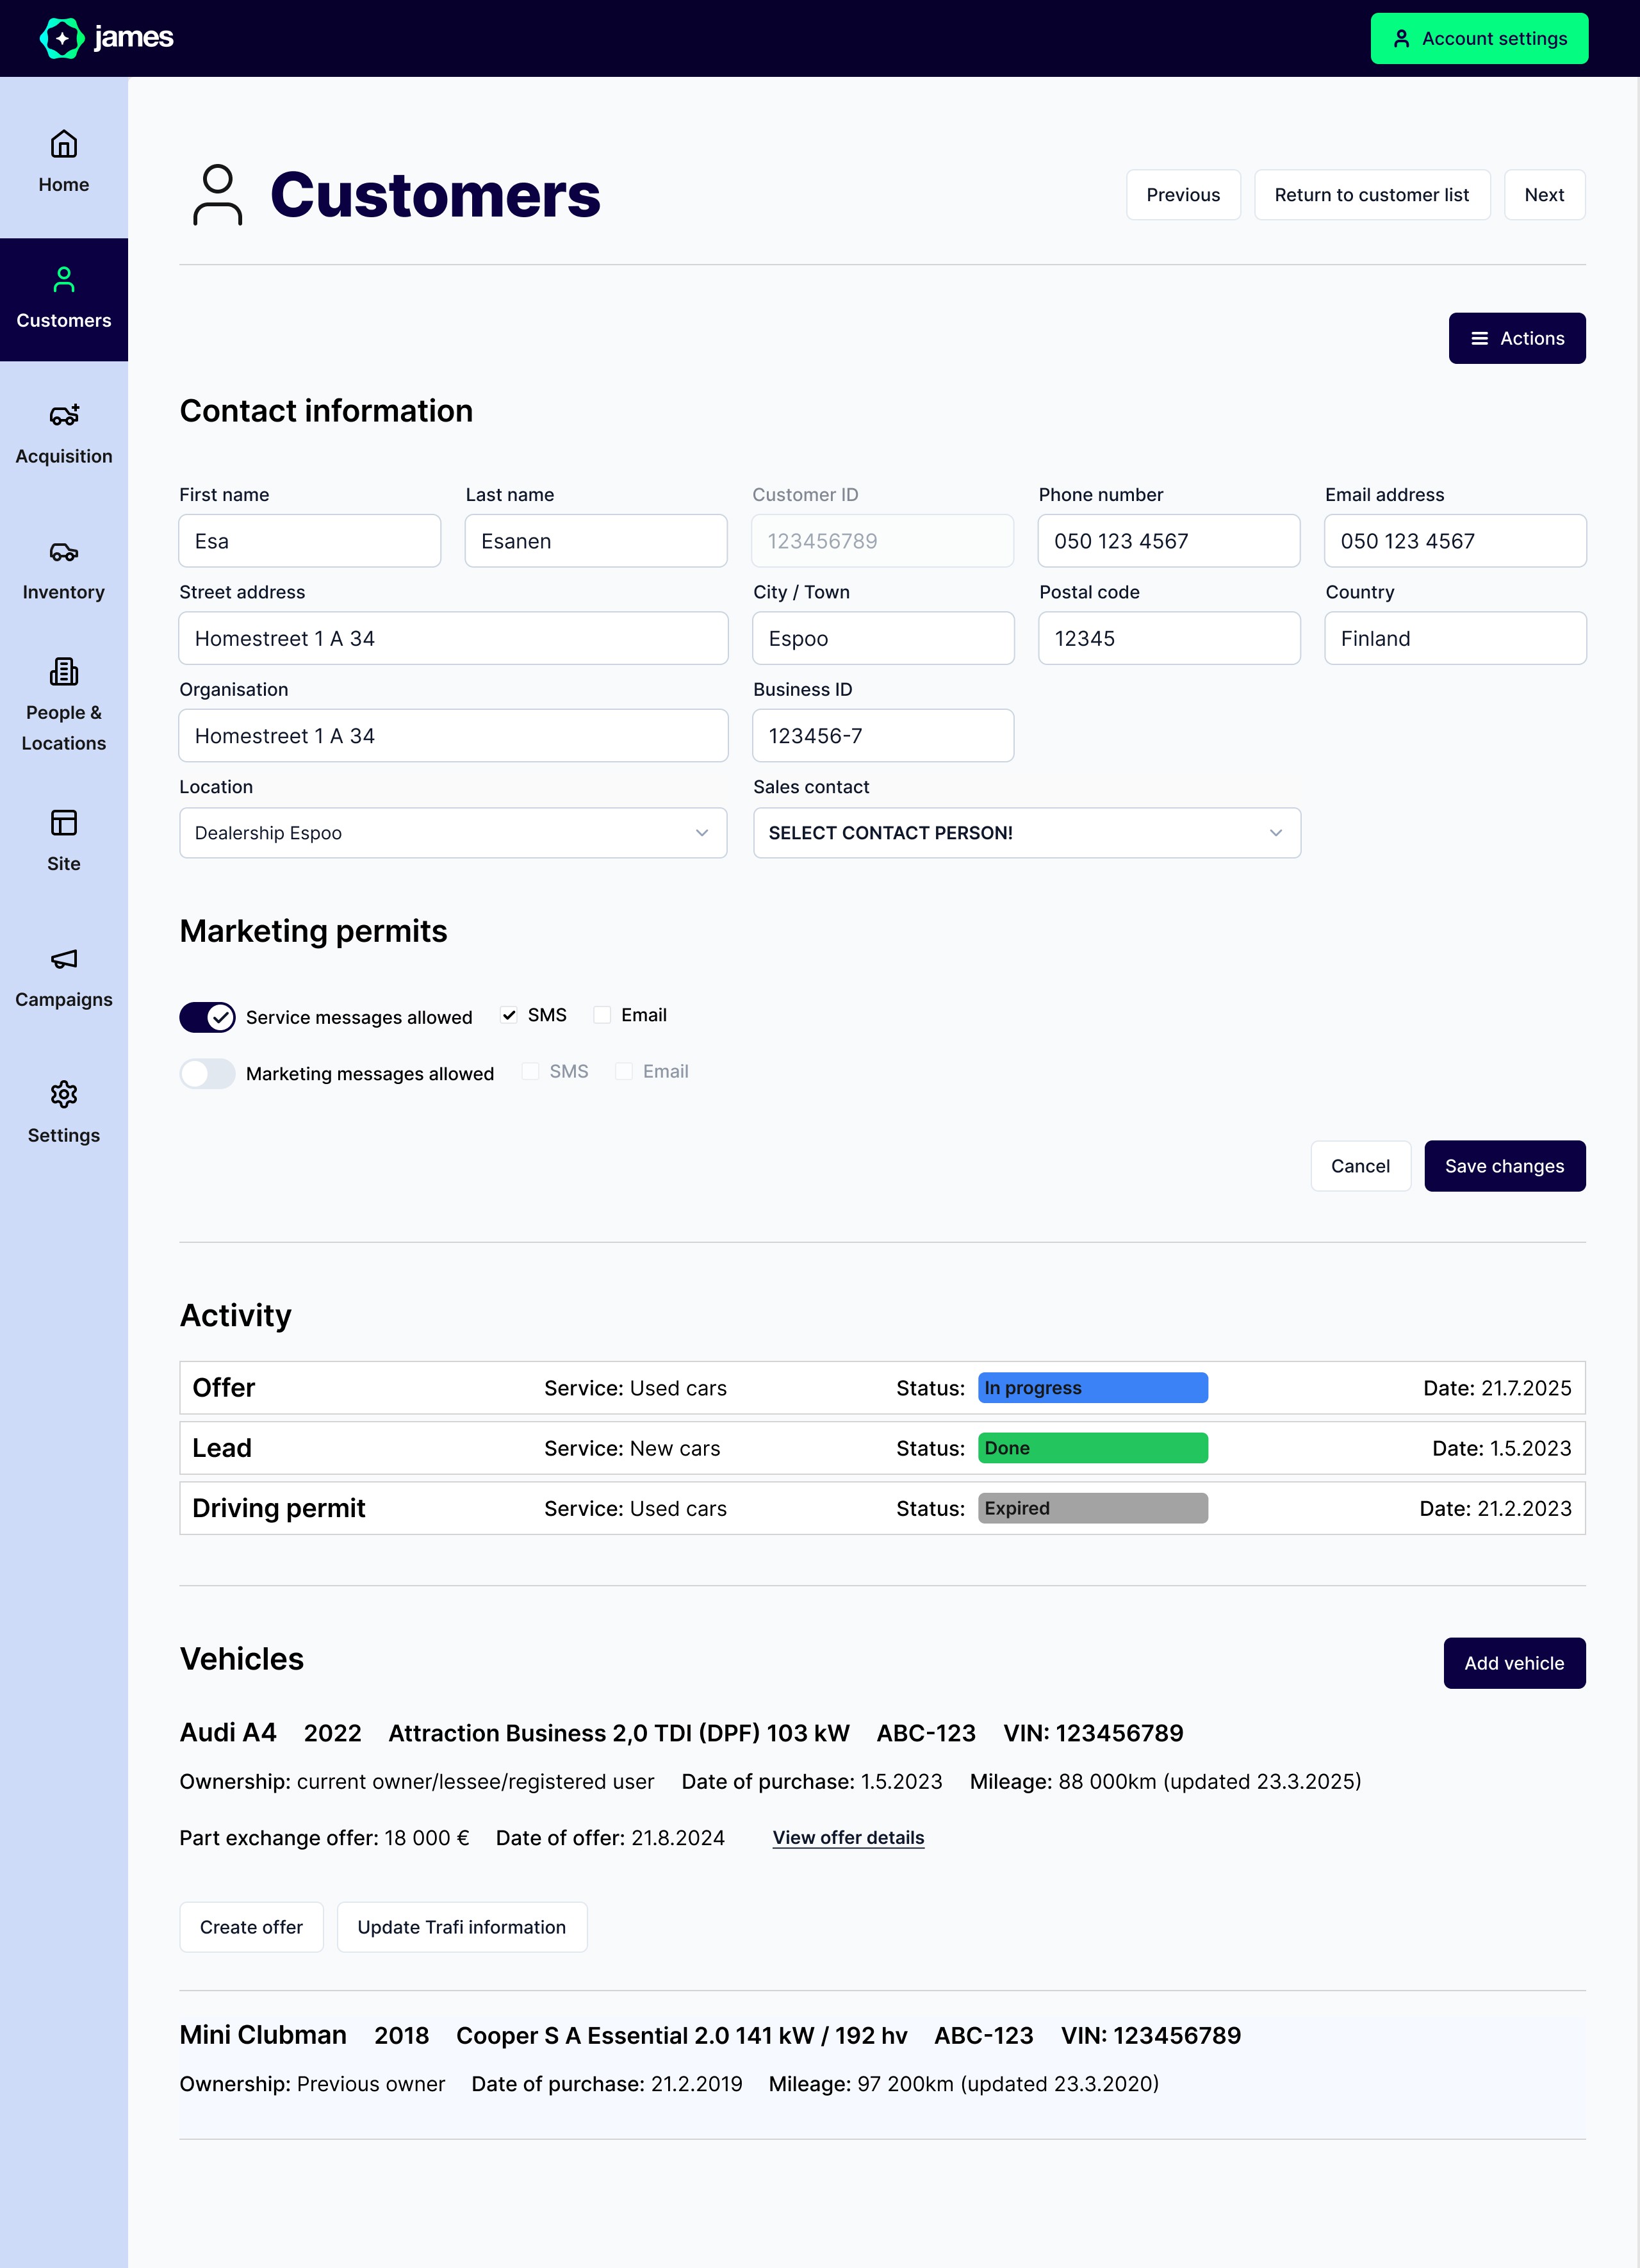Expand the Location dropdown Dealership Espoo

(x=453, y=833)
